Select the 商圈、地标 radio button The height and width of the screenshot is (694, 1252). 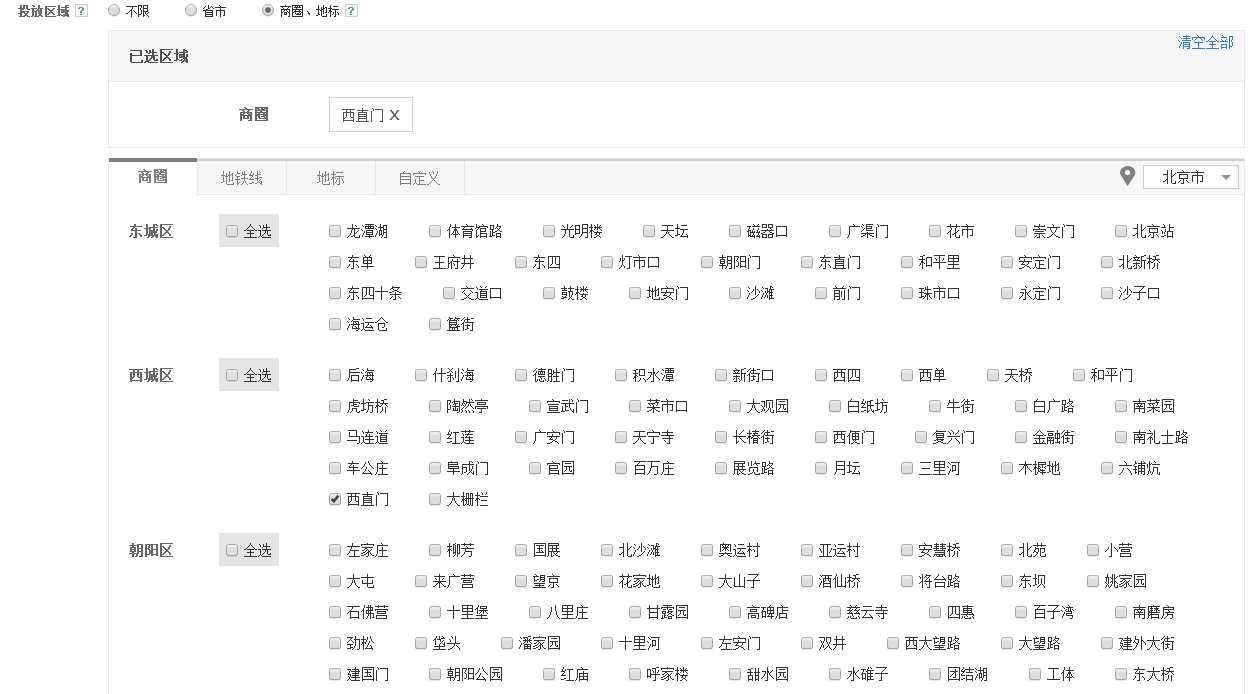coord(267,10)
